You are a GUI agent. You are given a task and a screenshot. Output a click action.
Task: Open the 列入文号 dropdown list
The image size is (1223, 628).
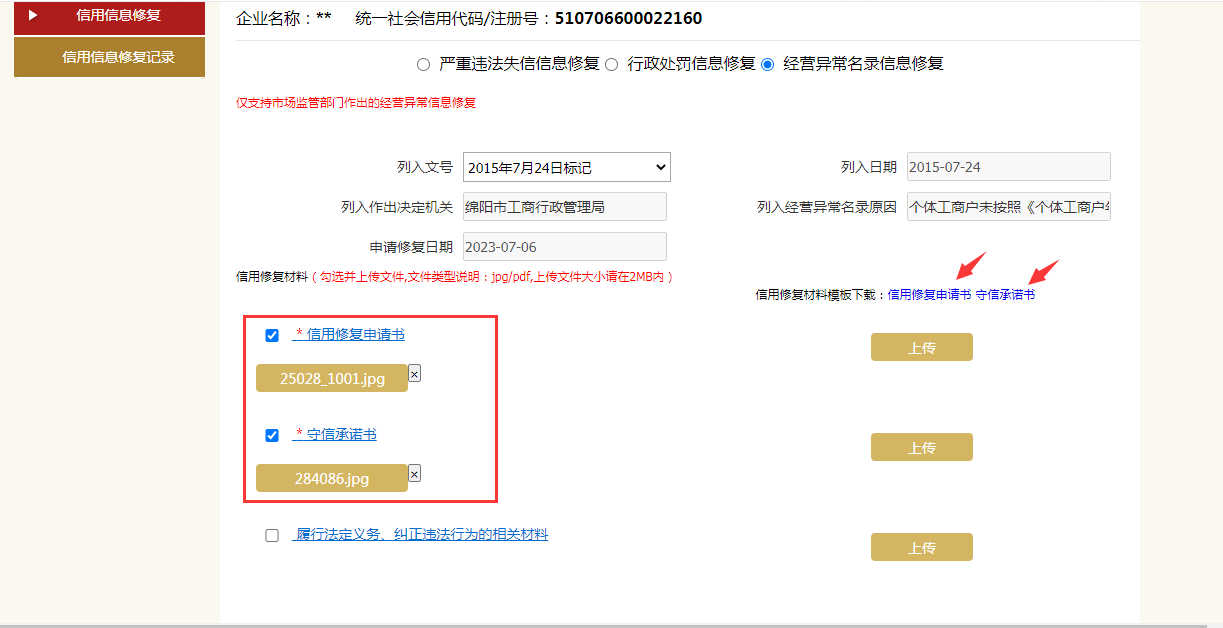pos(566,167)
